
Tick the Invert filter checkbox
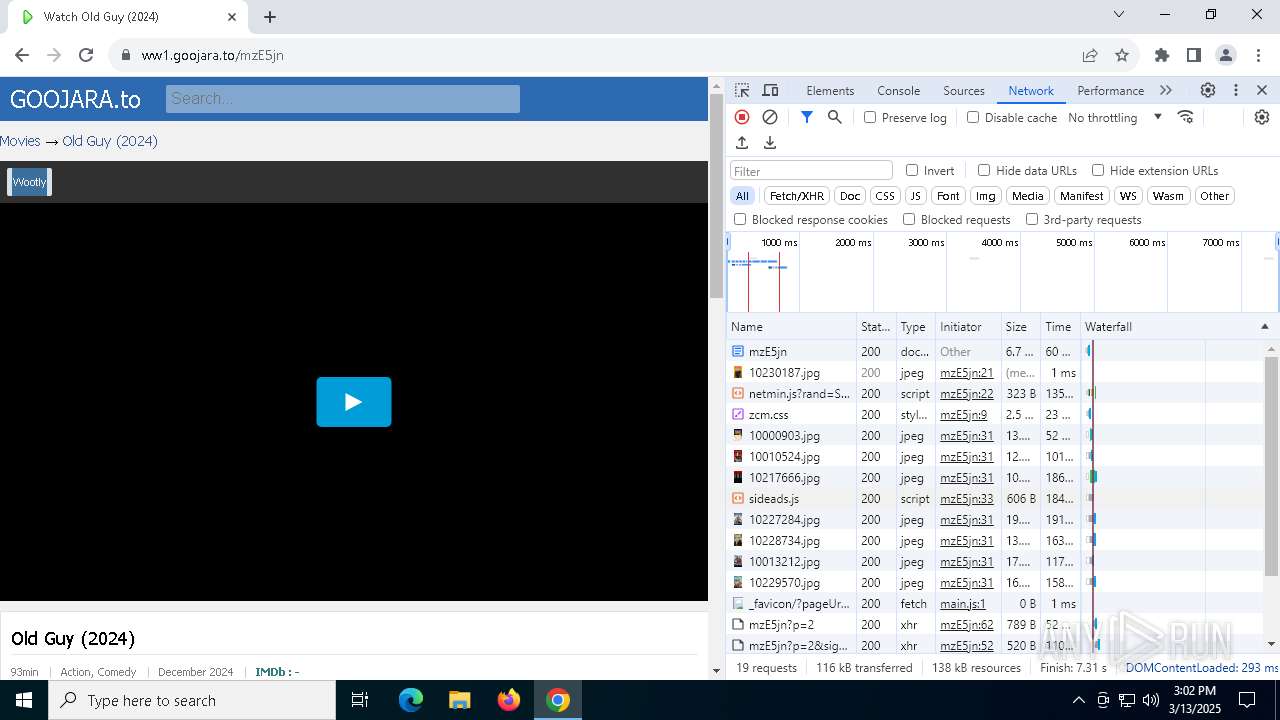tap(912, 170)
